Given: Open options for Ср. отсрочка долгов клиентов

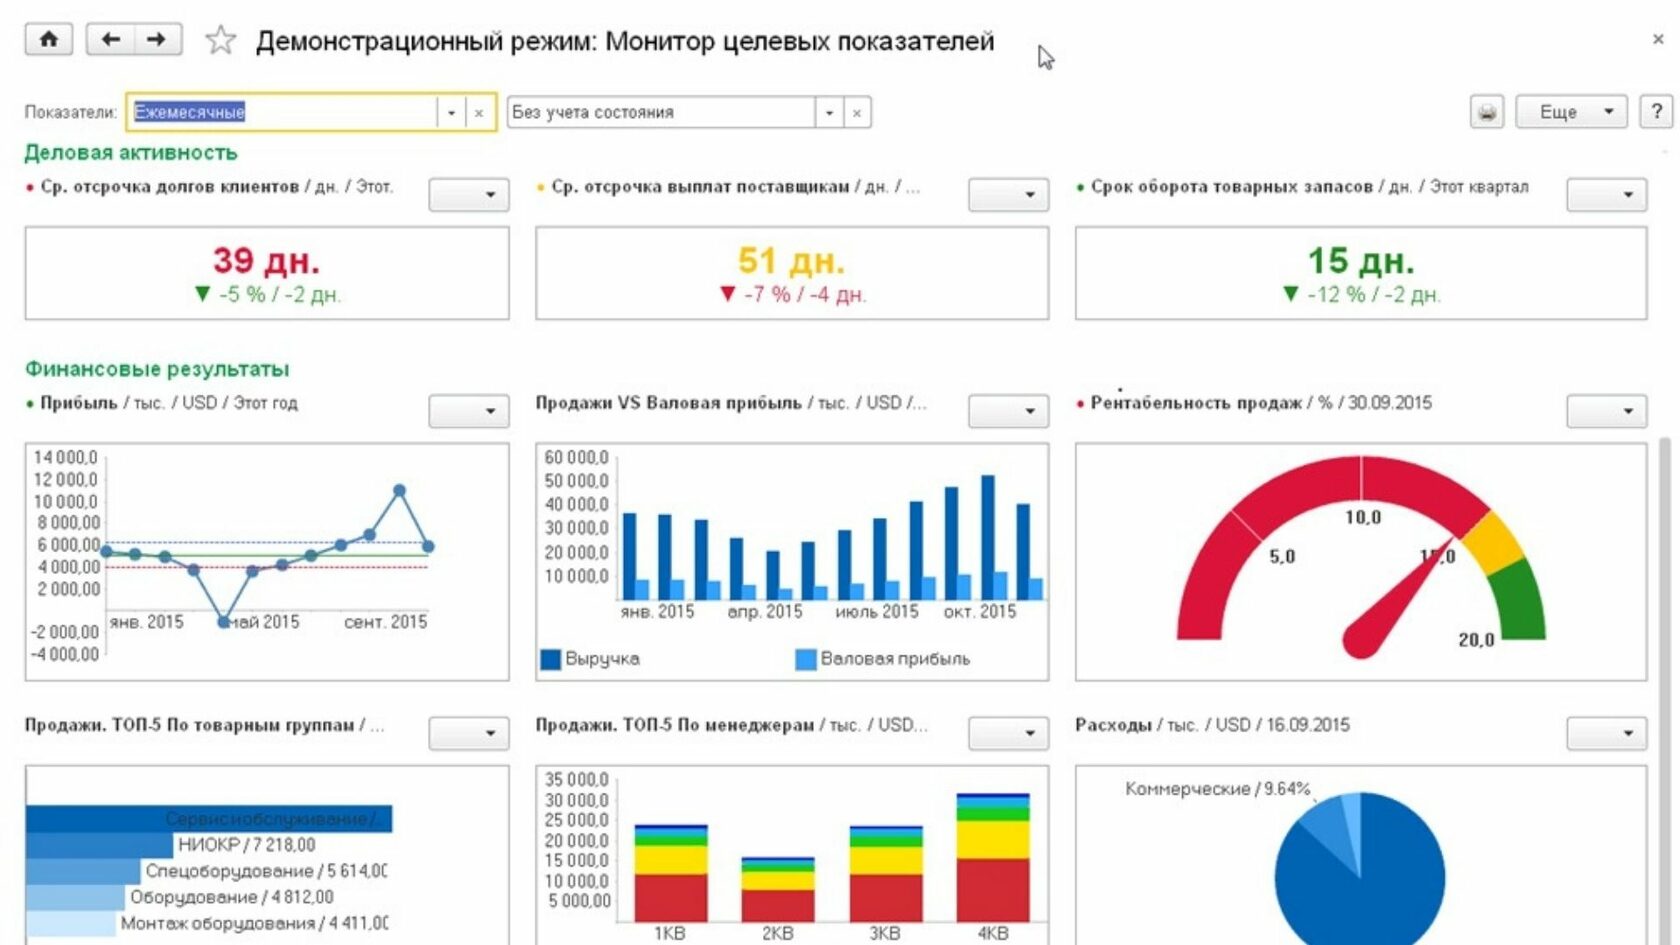Looking at the screenshot, I should pyautogui.click(x=469, y=194).
